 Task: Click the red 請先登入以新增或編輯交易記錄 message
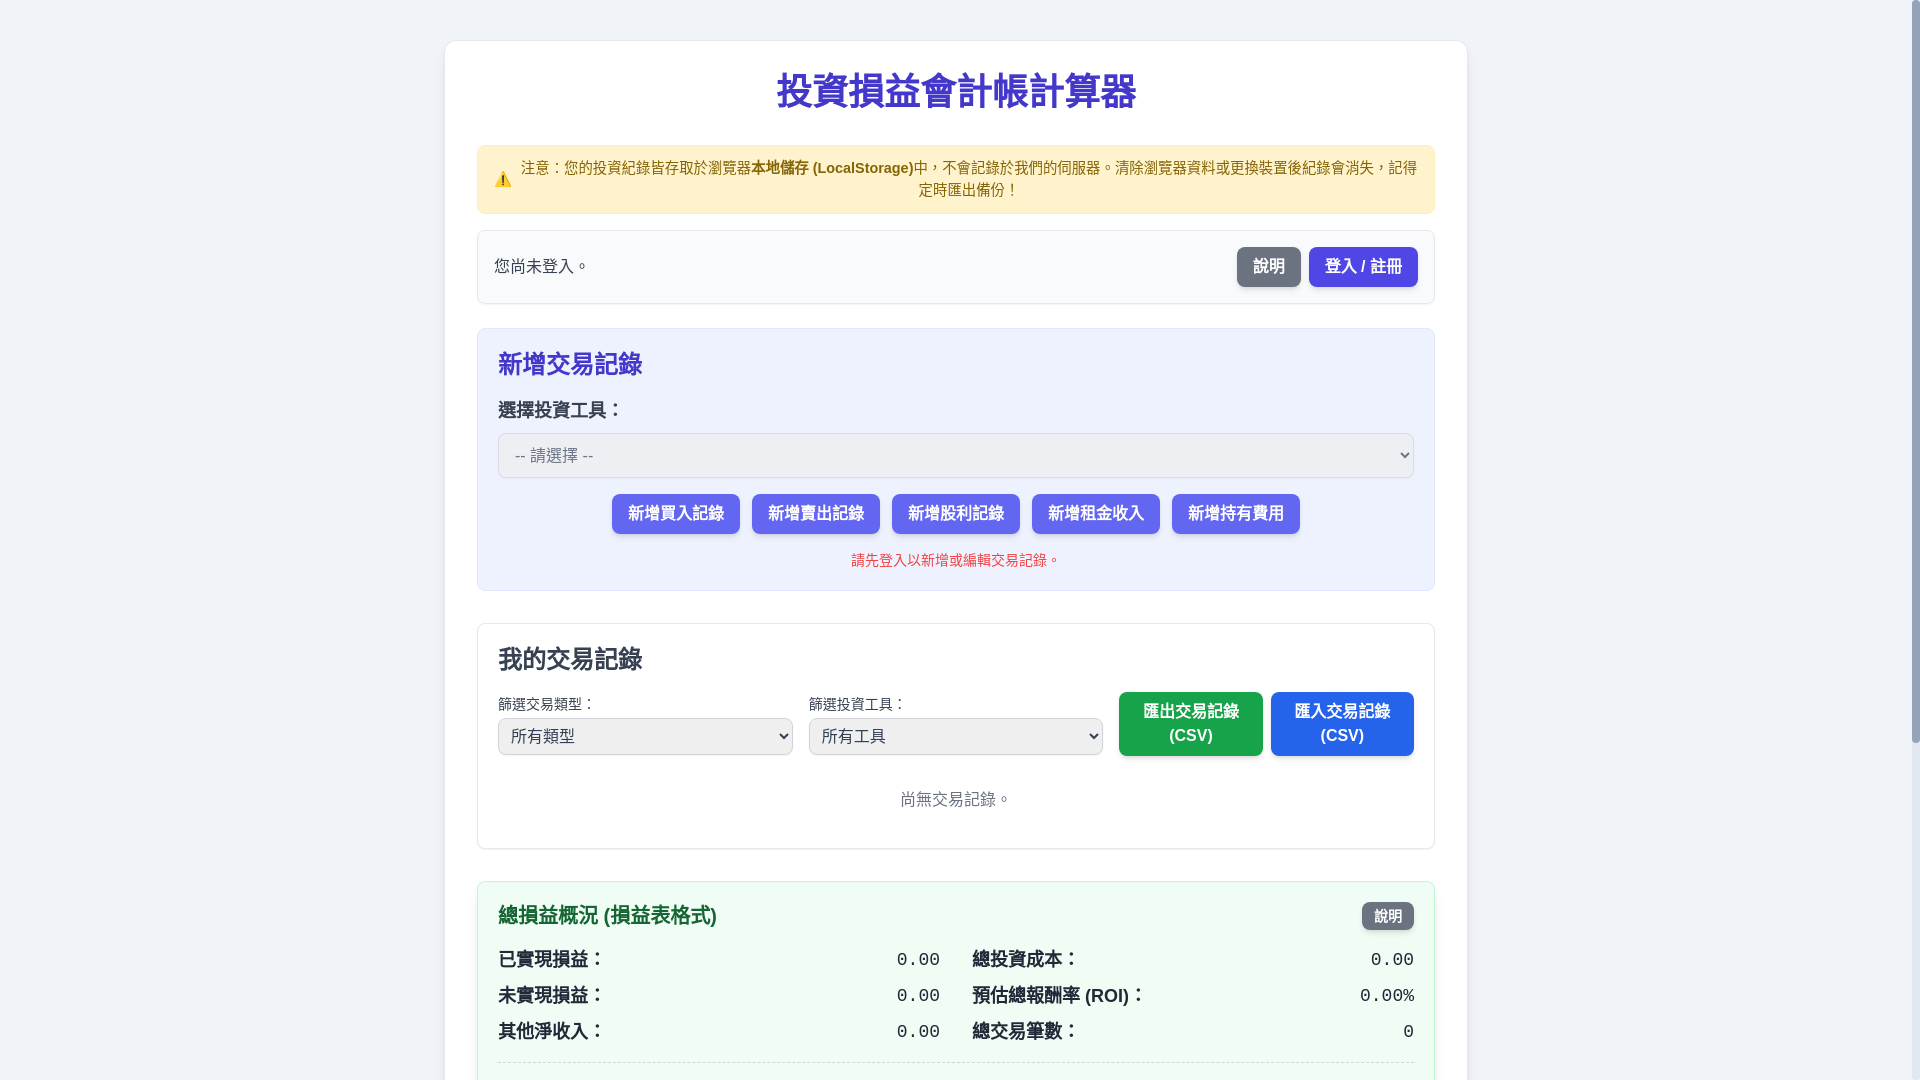tap(955, 561)
